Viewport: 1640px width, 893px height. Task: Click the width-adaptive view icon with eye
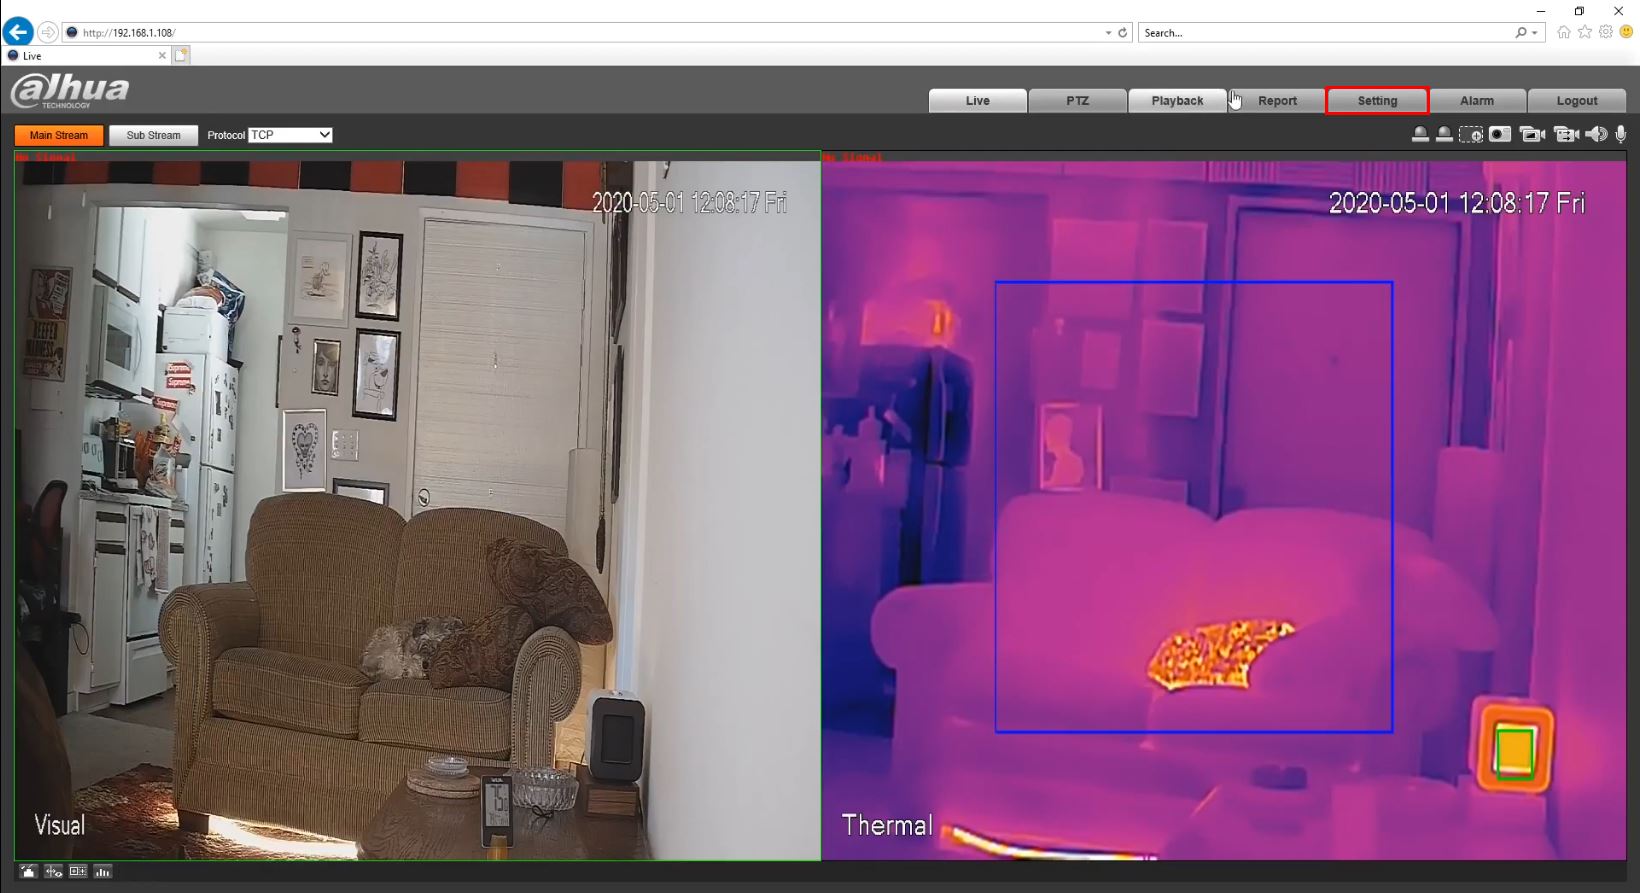click(x=53, y=872)
